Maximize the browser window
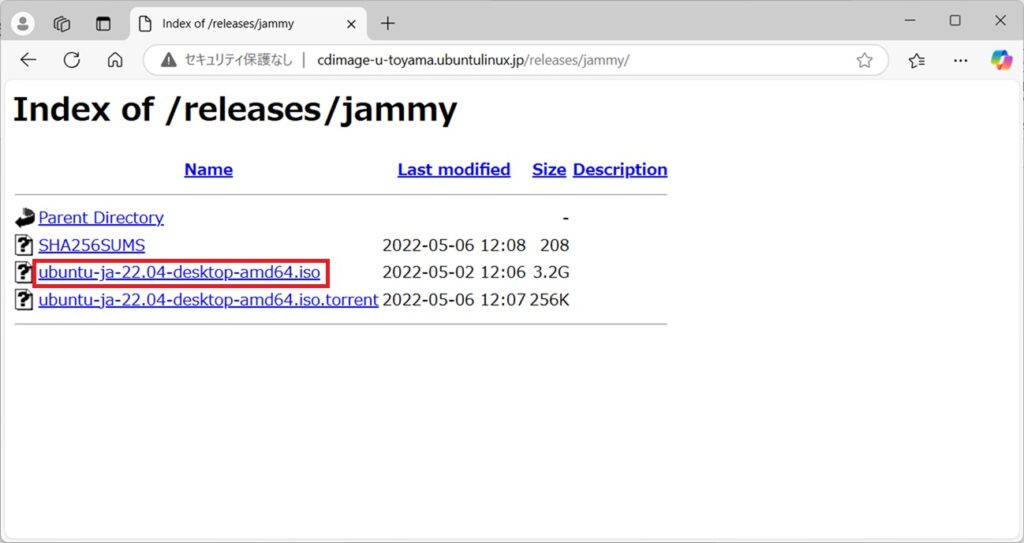 click(955, 21)
